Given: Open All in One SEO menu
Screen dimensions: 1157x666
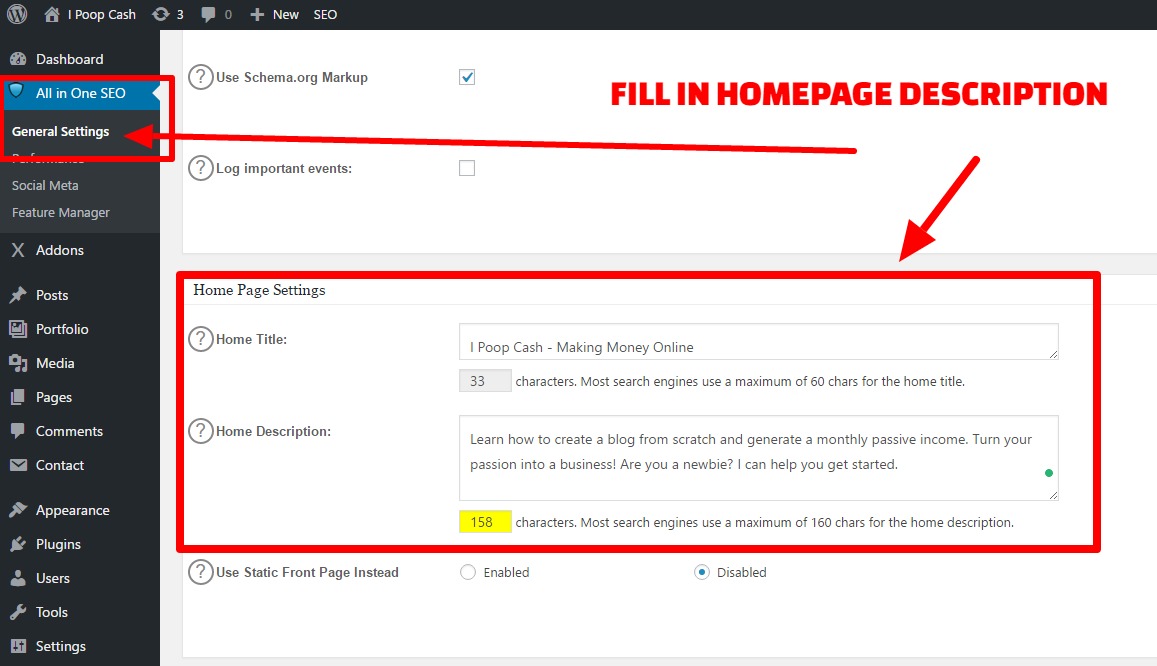Looking at the screenshot, I should tap(80, 93).
